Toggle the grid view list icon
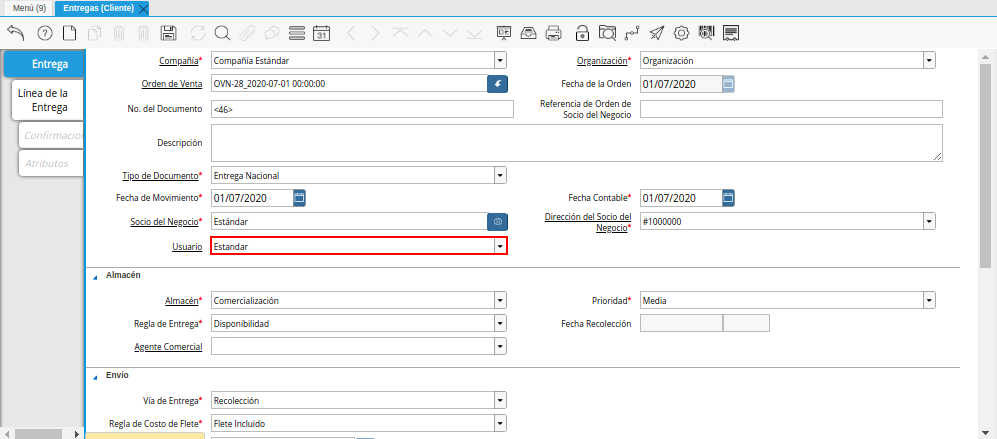This screenshot has width=997, height=439. (x=296, y=33)
